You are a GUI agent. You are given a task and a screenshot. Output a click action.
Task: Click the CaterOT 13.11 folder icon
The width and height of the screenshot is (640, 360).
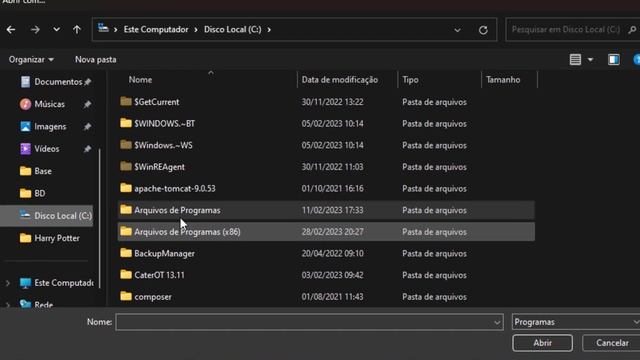click(x=126, y=274)
